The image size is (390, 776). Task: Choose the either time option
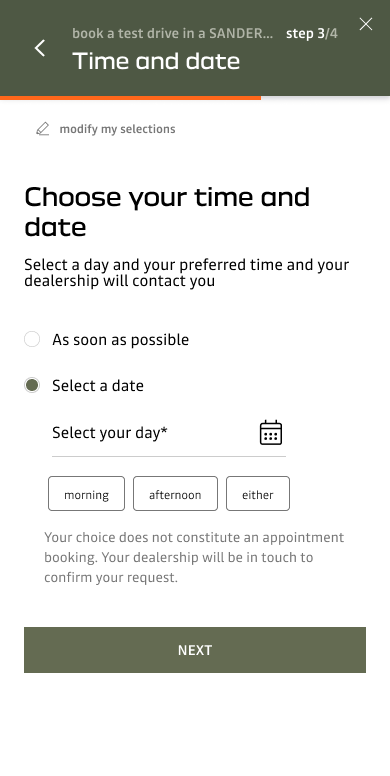click(258, 493)
